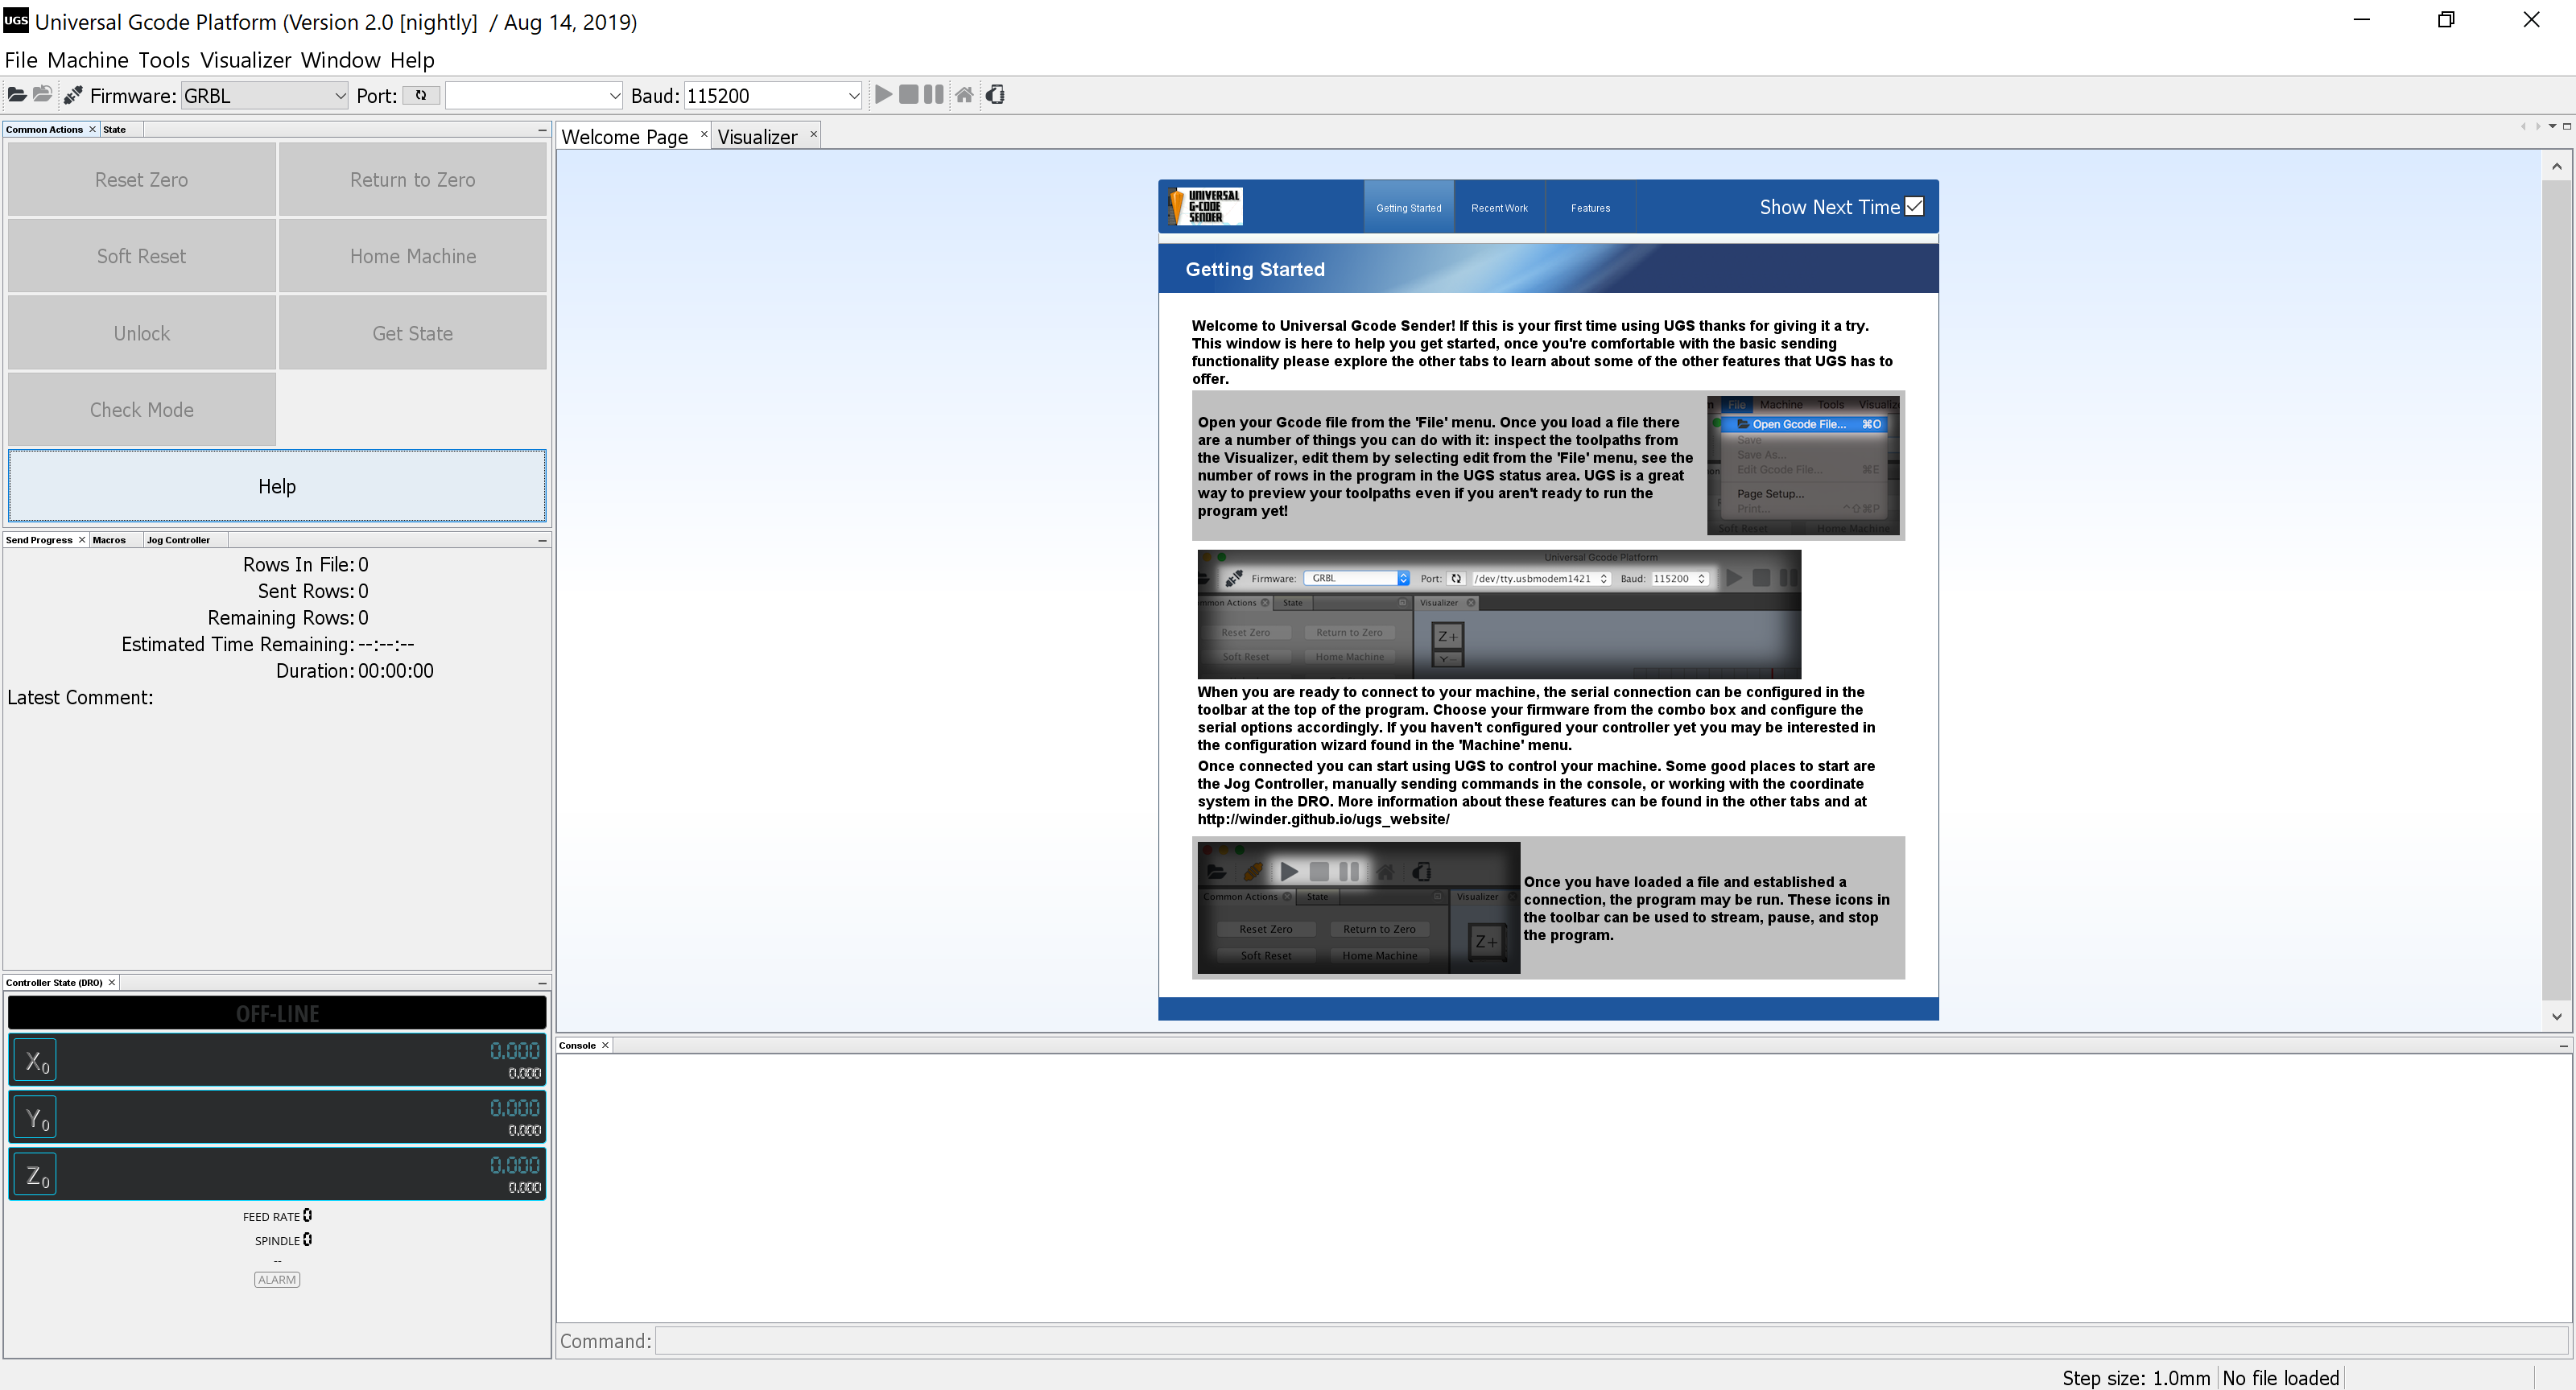This screenshot has width=2576, height=1390.
Task: Open a Gcode file using the folder icon
Action: tap(16, 94)
